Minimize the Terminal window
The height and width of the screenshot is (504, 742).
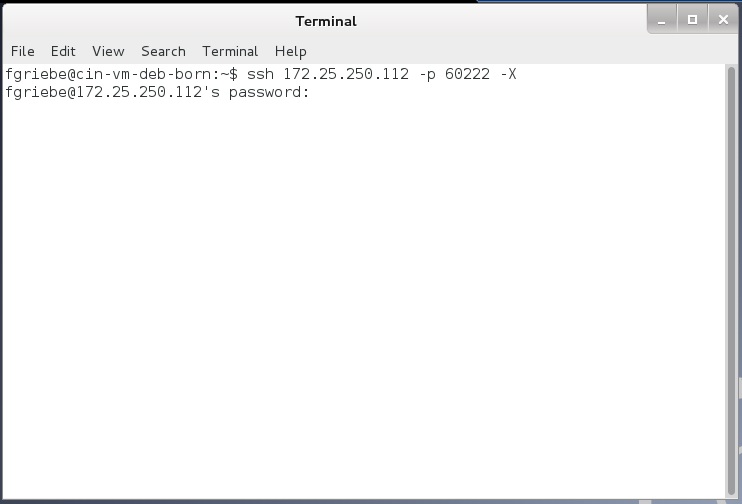pos(662,20)
